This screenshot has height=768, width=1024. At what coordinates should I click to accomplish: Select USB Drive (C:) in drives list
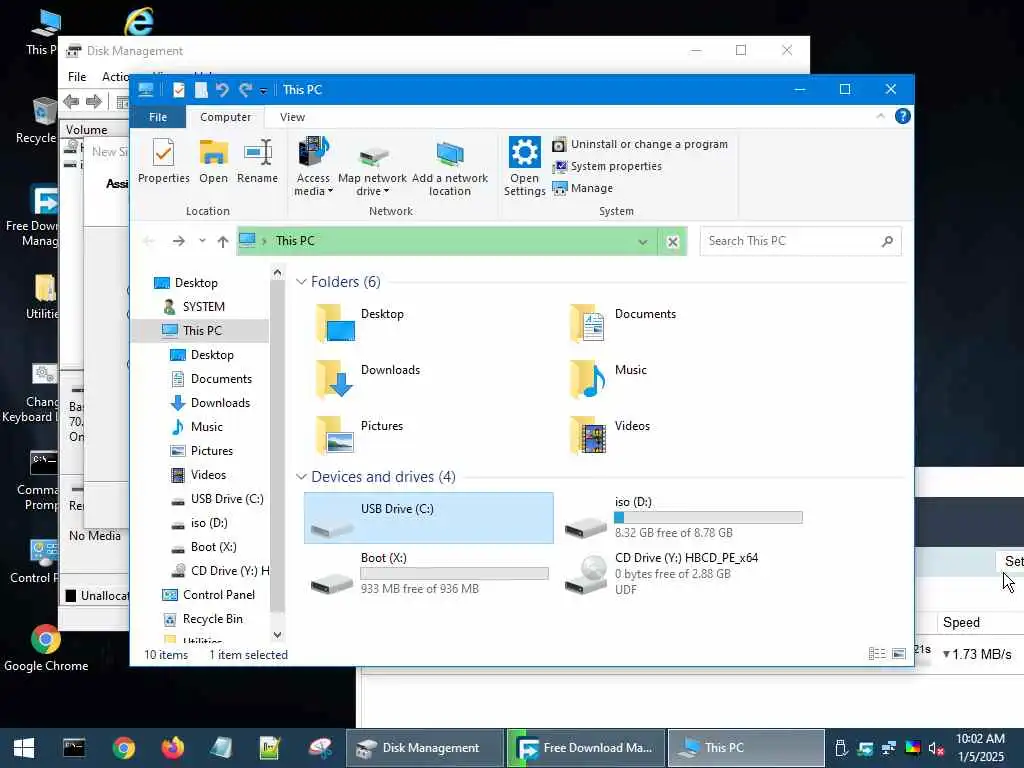(x=428, y=518)
